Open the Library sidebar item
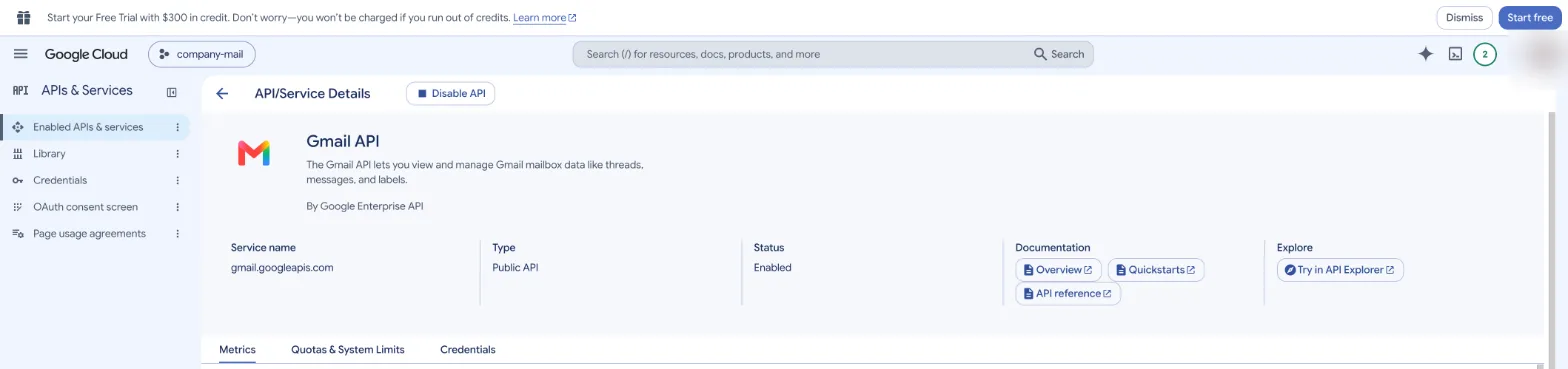1568x369 pixels. (x=49, y=154)
